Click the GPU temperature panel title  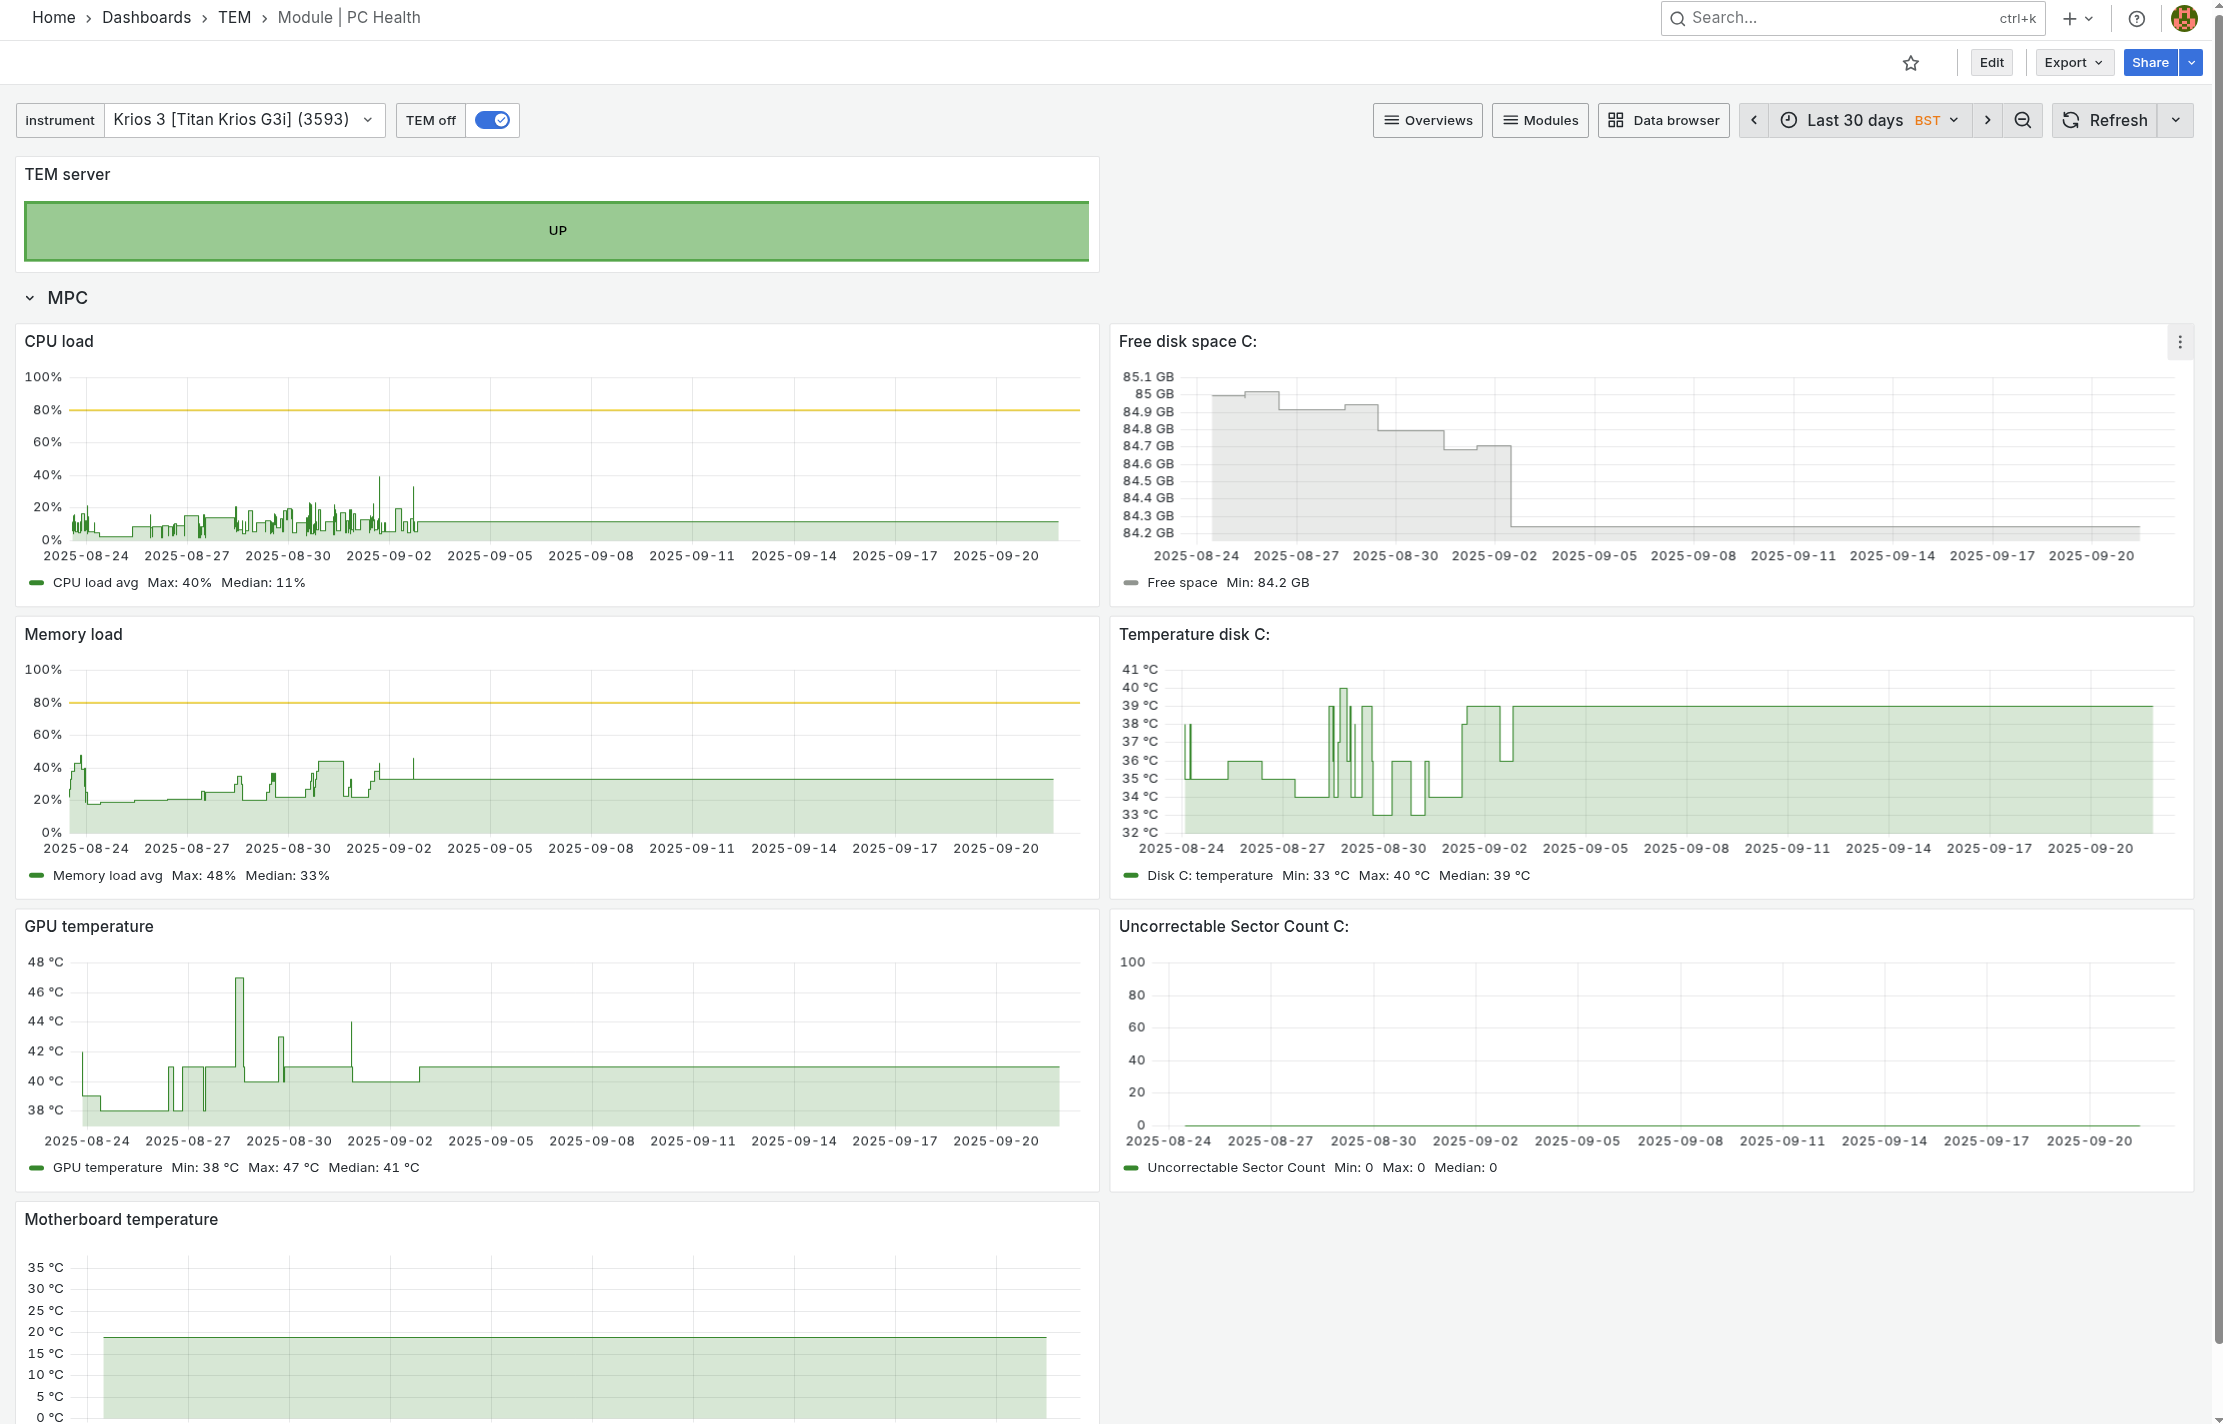(89, 927)
